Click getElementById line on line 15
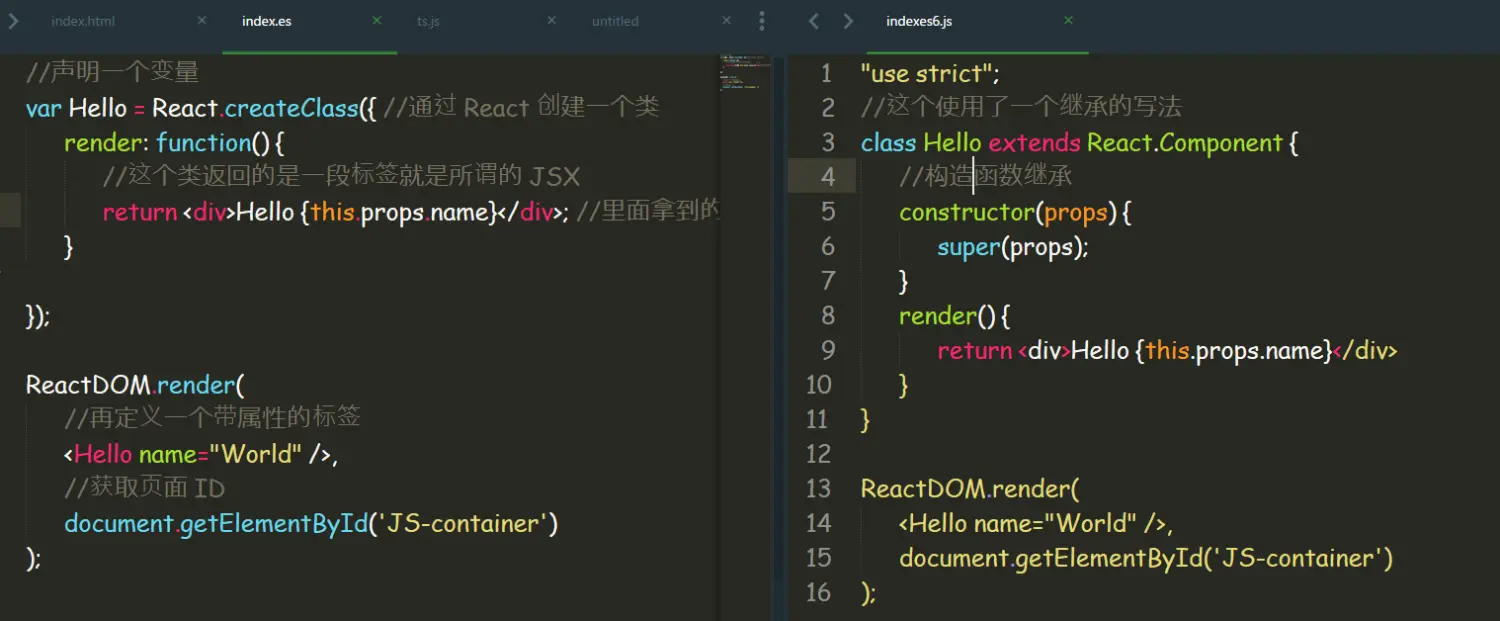1500x621 pixels. pyautogui.click(x=1146, y=558)
